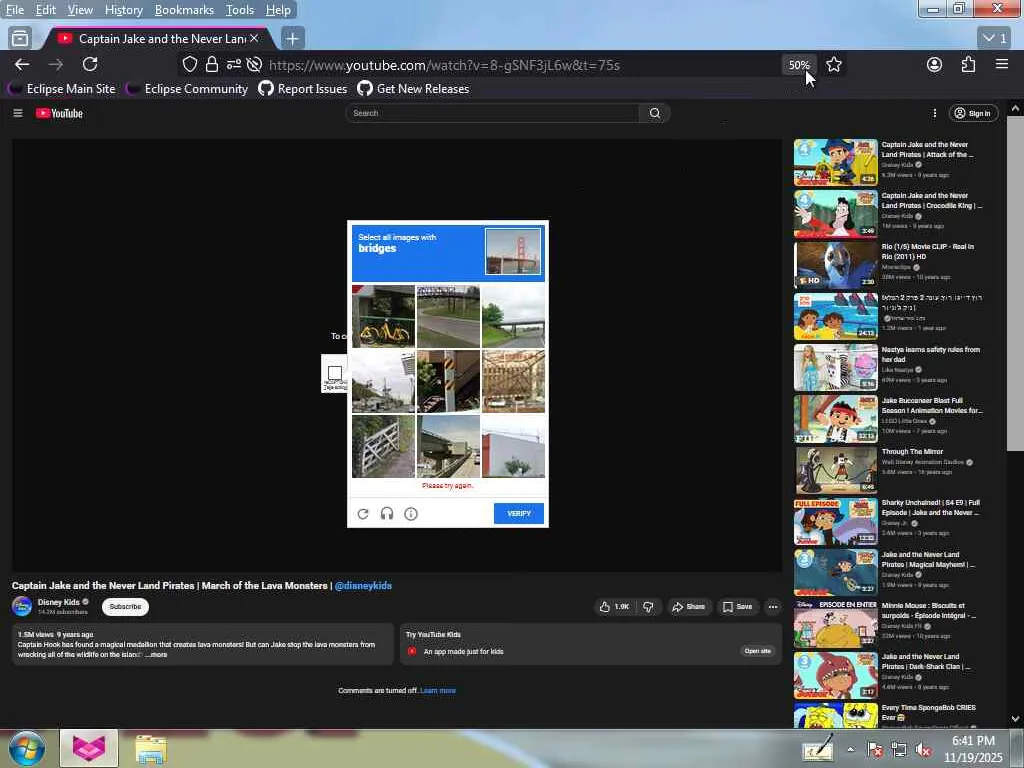Open the File menu
Image resolution: width=1024 pixels, height=768 pixels.
[x=15, y=10]
